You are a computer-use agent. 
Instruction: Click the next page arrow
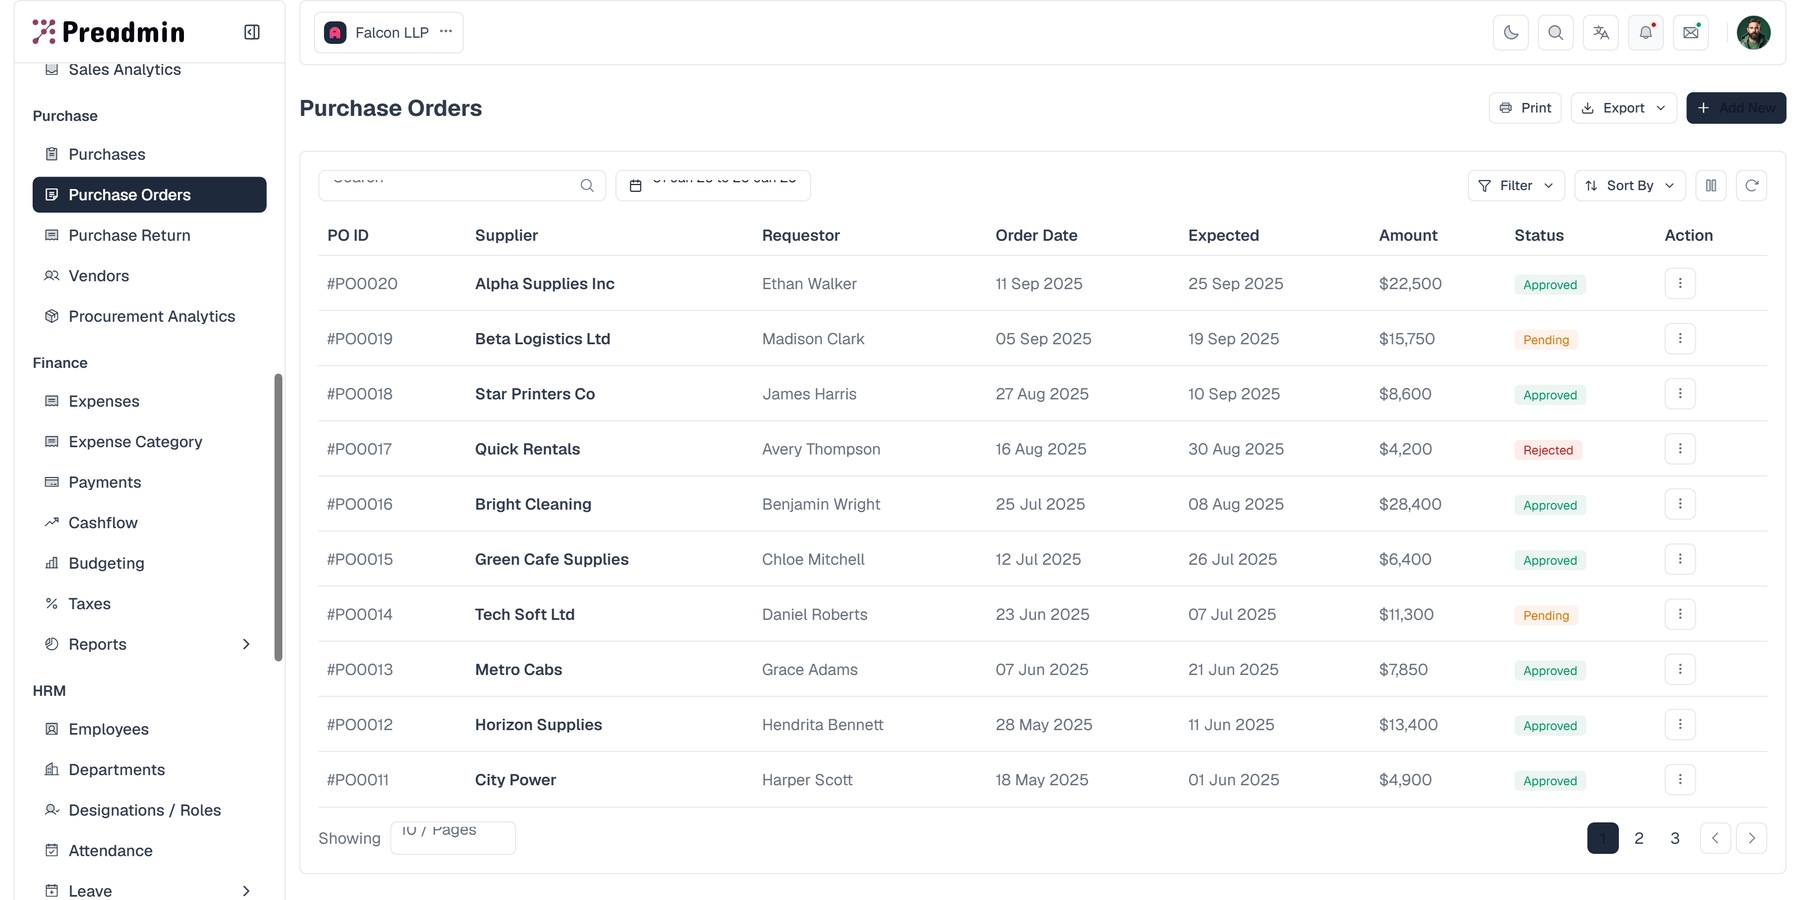click(1752, 838)
